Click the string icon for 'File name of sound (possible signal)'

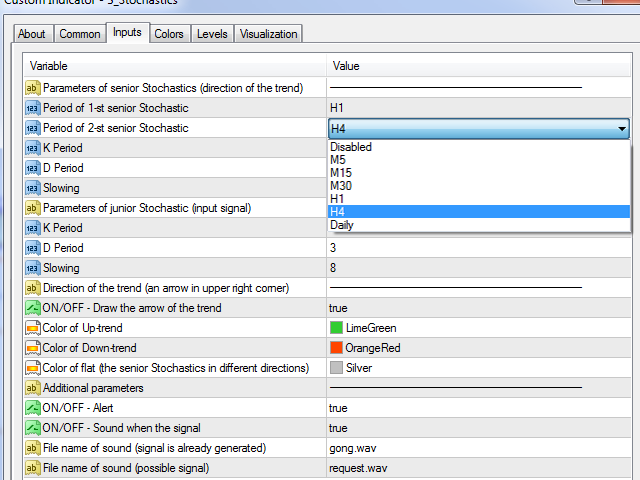[x=33, y=468]
